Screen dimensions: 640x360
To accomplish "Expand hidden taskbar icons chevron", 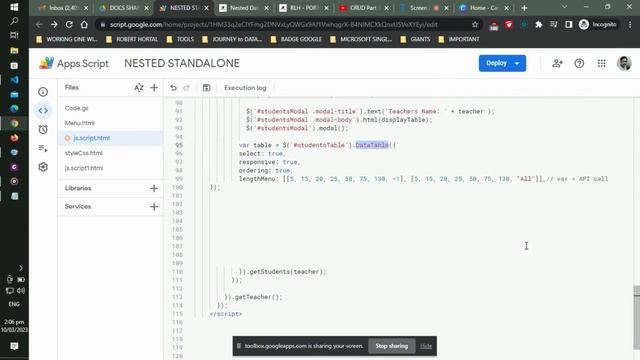I will point(21,268).
